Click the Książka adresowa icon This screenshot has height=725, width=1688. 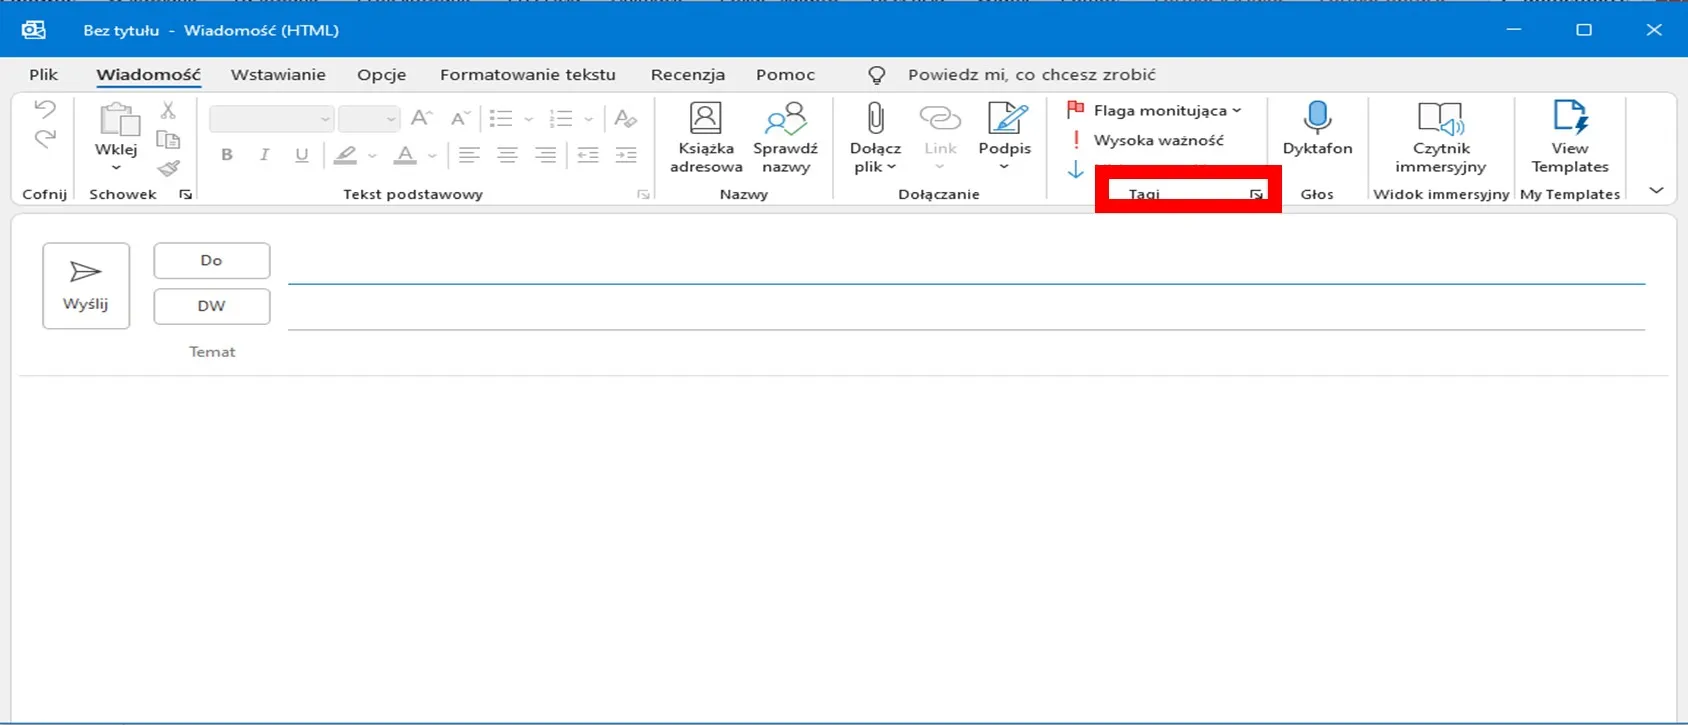(706, 119)
